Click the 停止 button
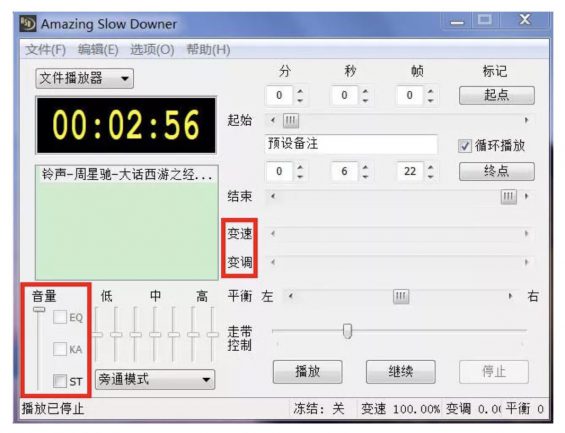Viewport: 565px width, 433px height. (x=494, y=372)
